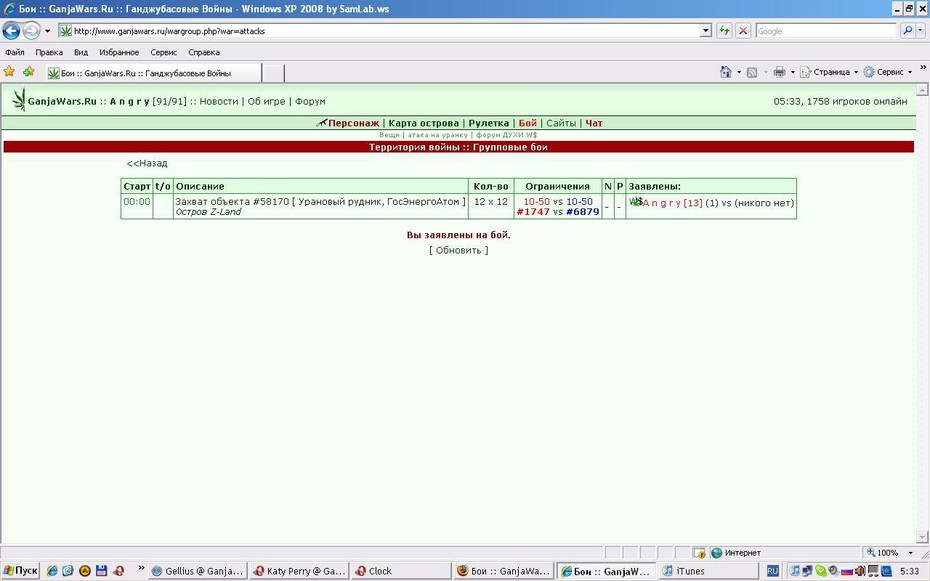Expand the quick launch overflow chevron
The image size is (930, 581).
click(x=141, y=568)
